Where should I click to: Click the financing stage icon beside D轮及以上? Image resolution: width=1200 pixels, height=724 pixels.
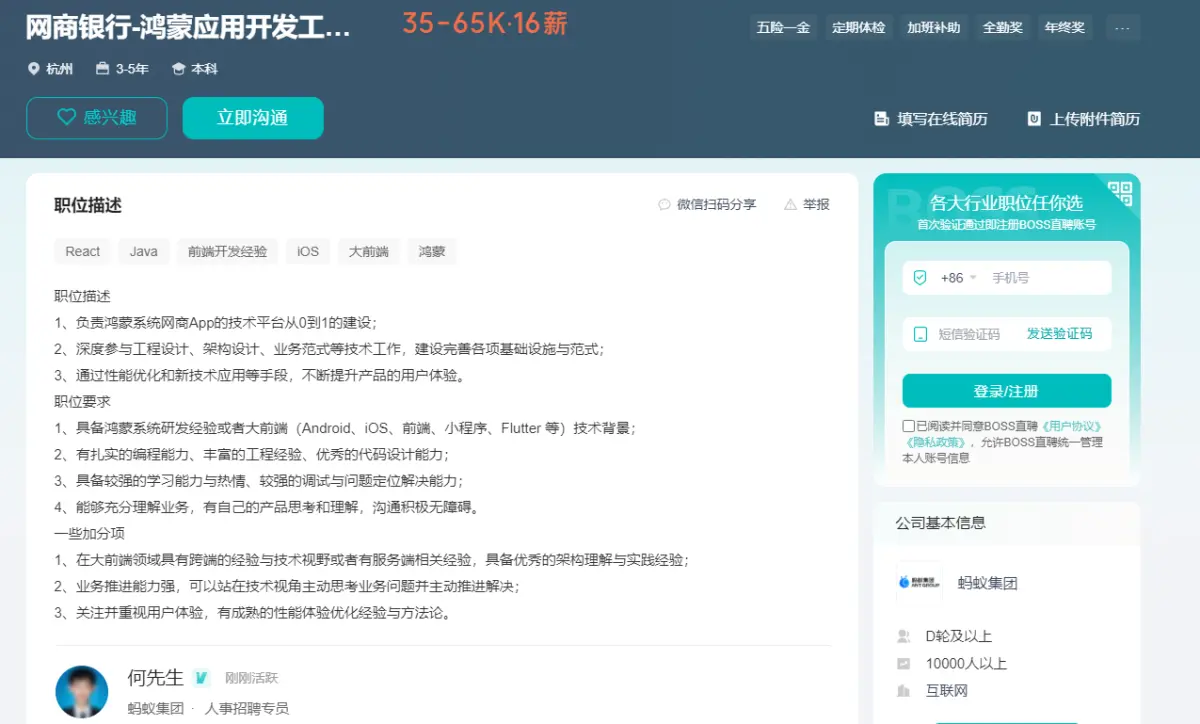click(904, 636)
